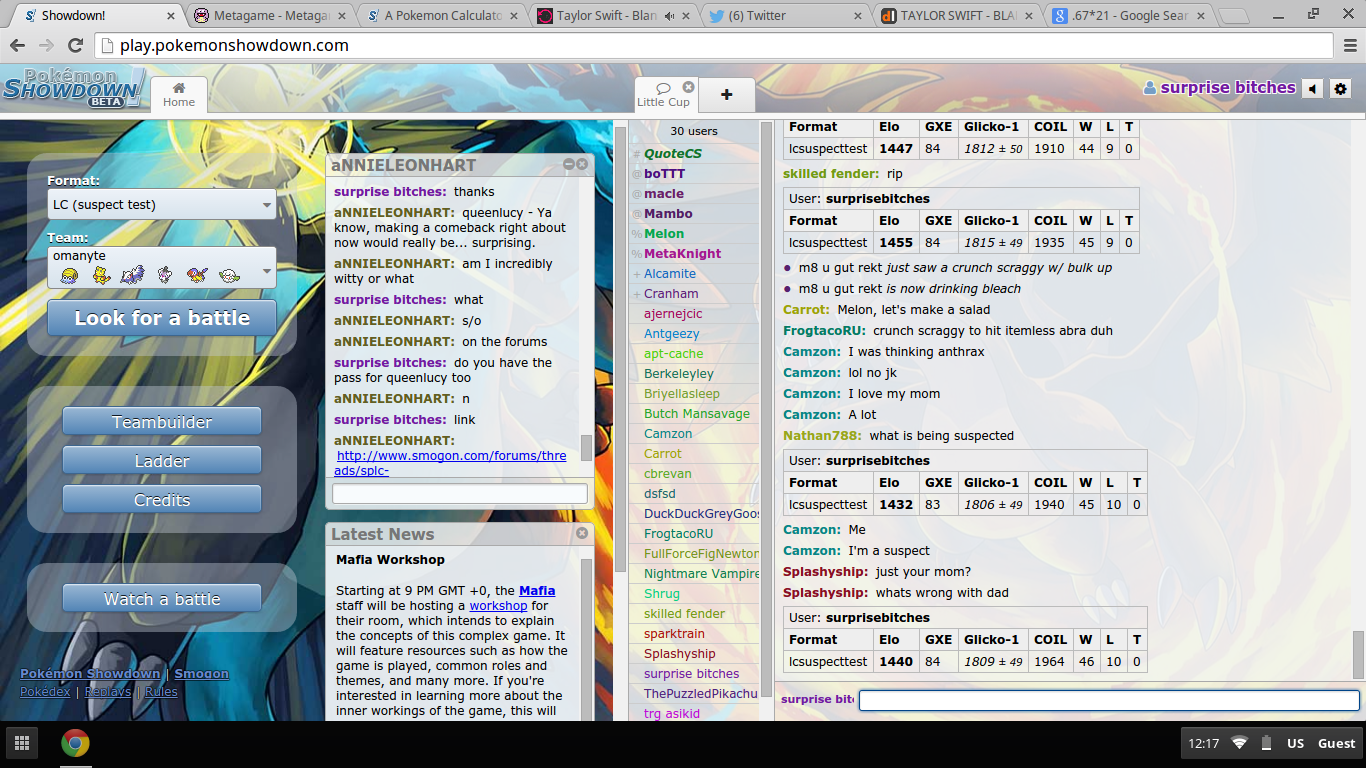Viewport: 1366px width, 768px height.
Task: Open the ChromeOS app launcher grid
Action: [21, 743]
